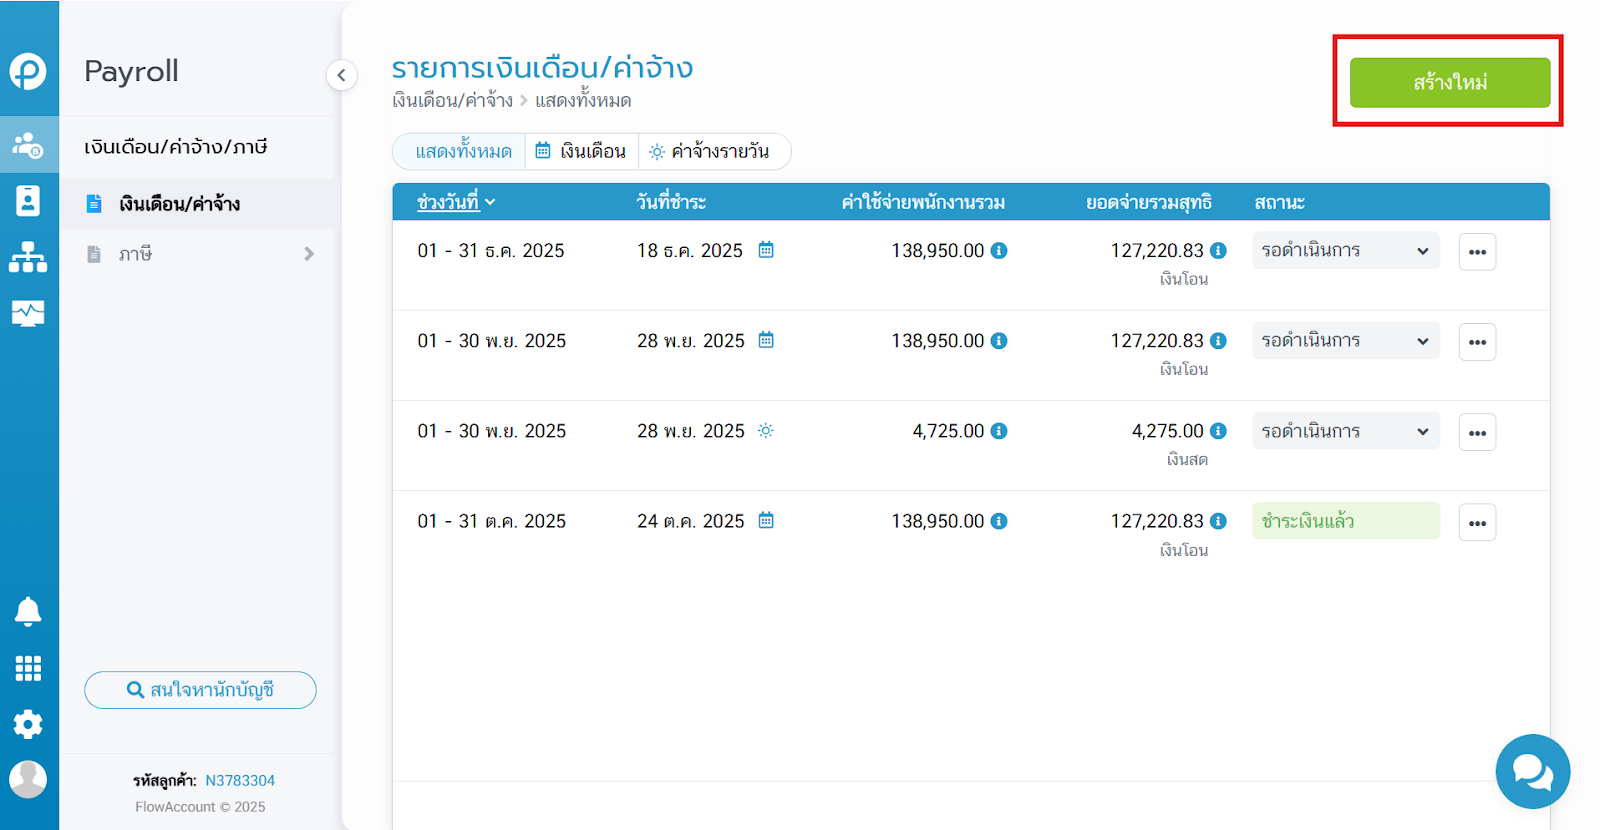Sort by ช่วงวันที่ column header
Image resolution: width=1600 pixels, height=830 pixels.
tap(455, 202)
